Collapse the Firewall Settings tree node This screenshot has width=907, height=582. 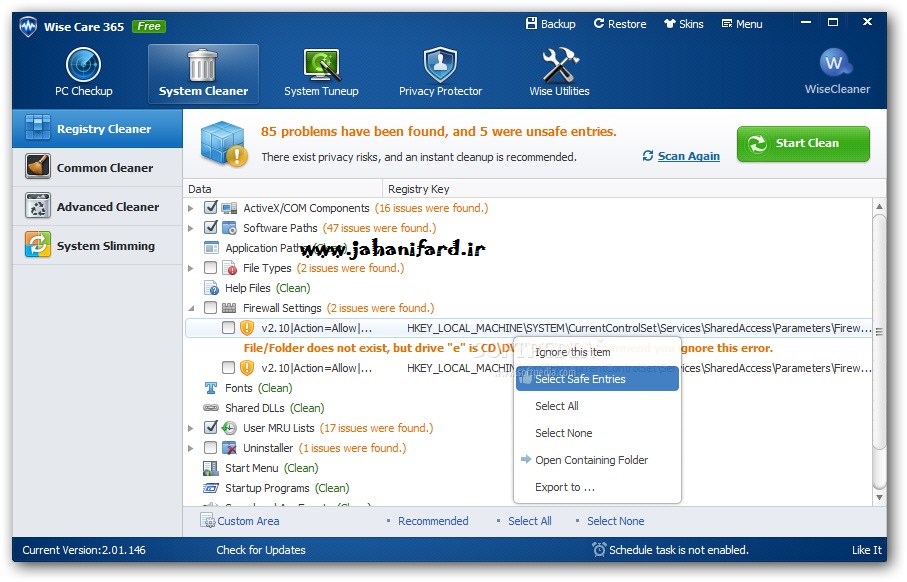[x=192, y=308]
